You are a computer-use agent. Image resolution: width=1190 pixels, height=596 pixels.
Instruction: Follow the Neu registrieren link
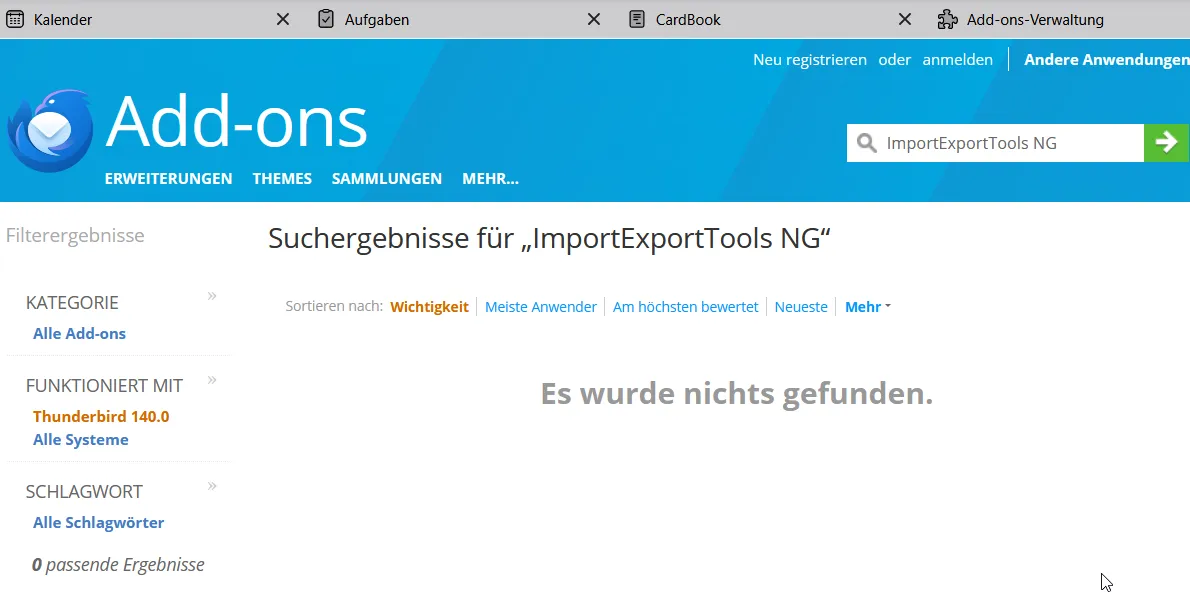click(810, 59)
